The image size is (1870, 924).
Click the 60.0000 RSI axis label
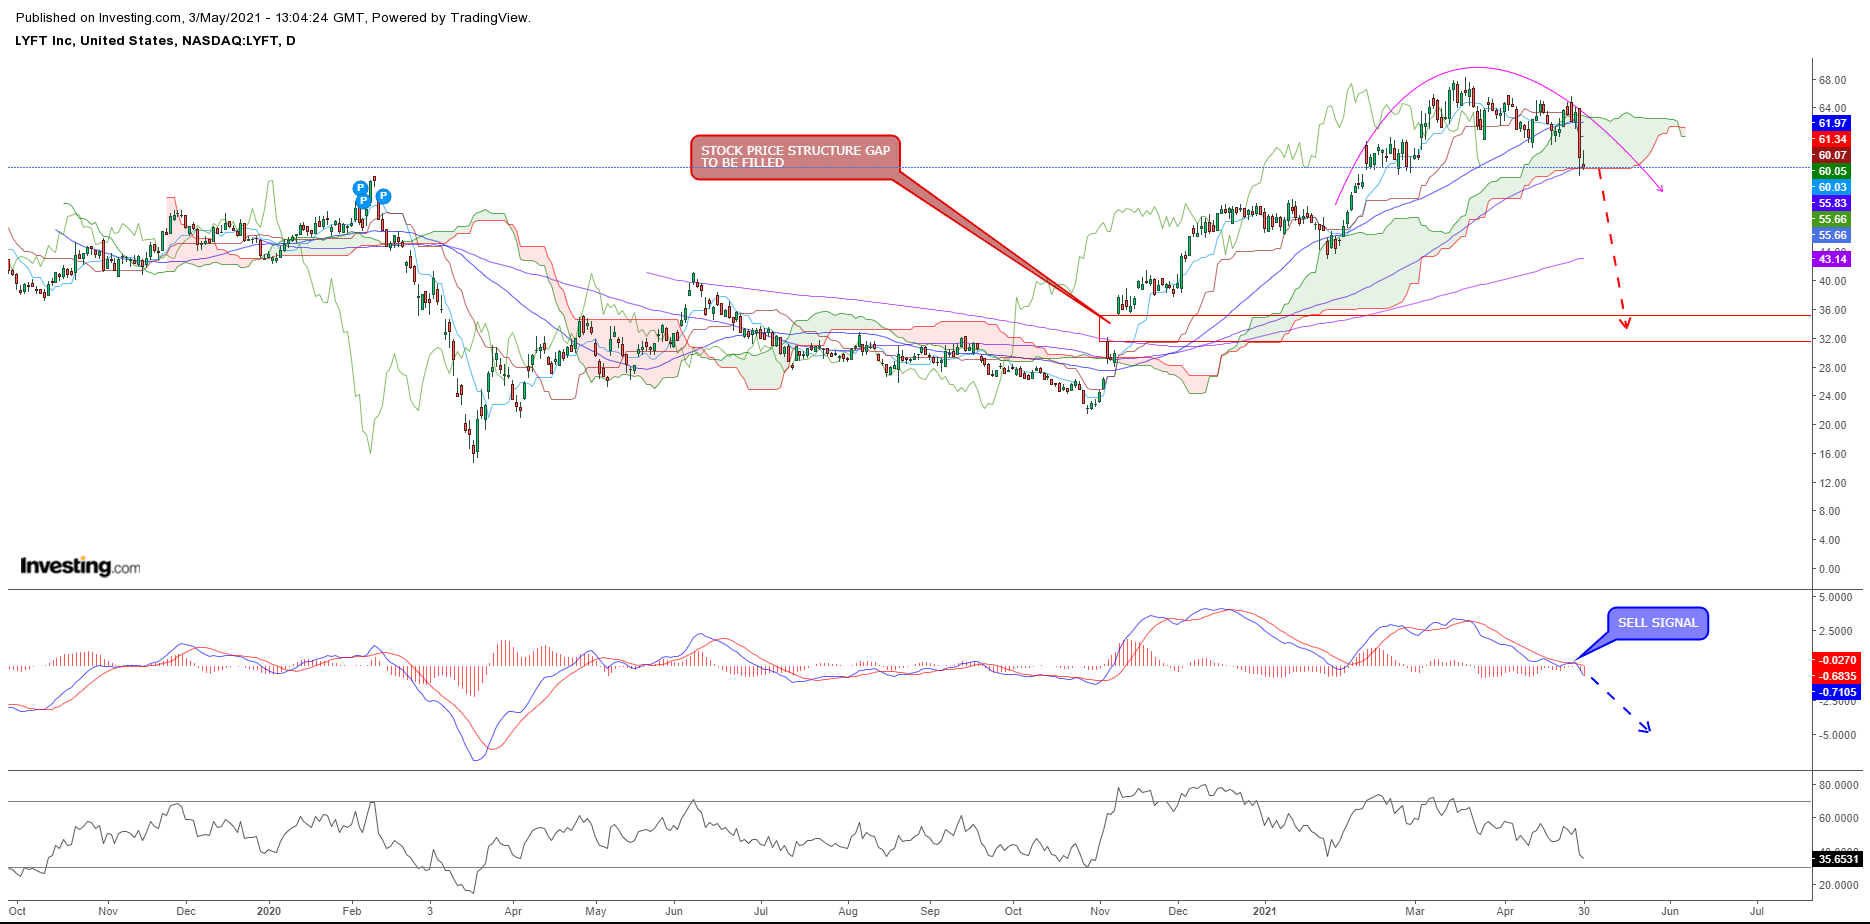pos(1838,819)
